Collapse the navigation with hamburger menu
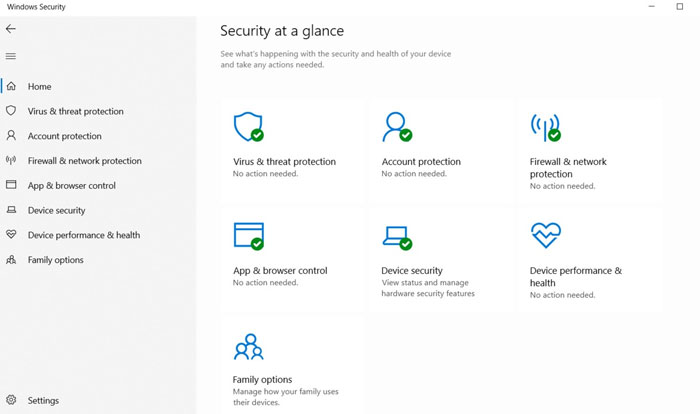The image size is (700, 414). [11, 56]
